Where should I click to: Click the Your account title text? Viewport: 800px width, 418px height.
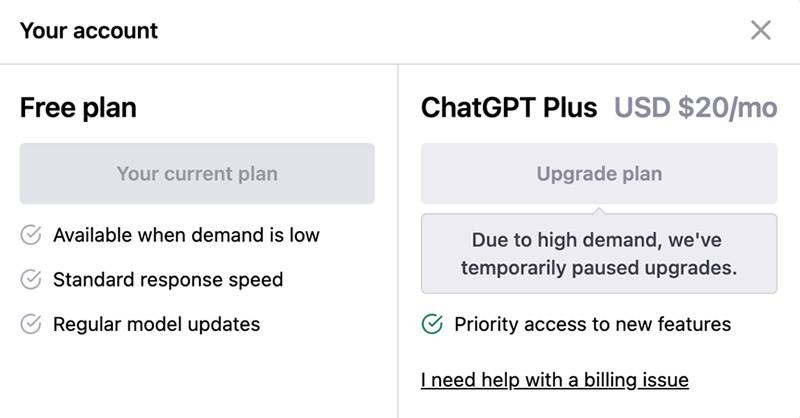coord(89,31)
